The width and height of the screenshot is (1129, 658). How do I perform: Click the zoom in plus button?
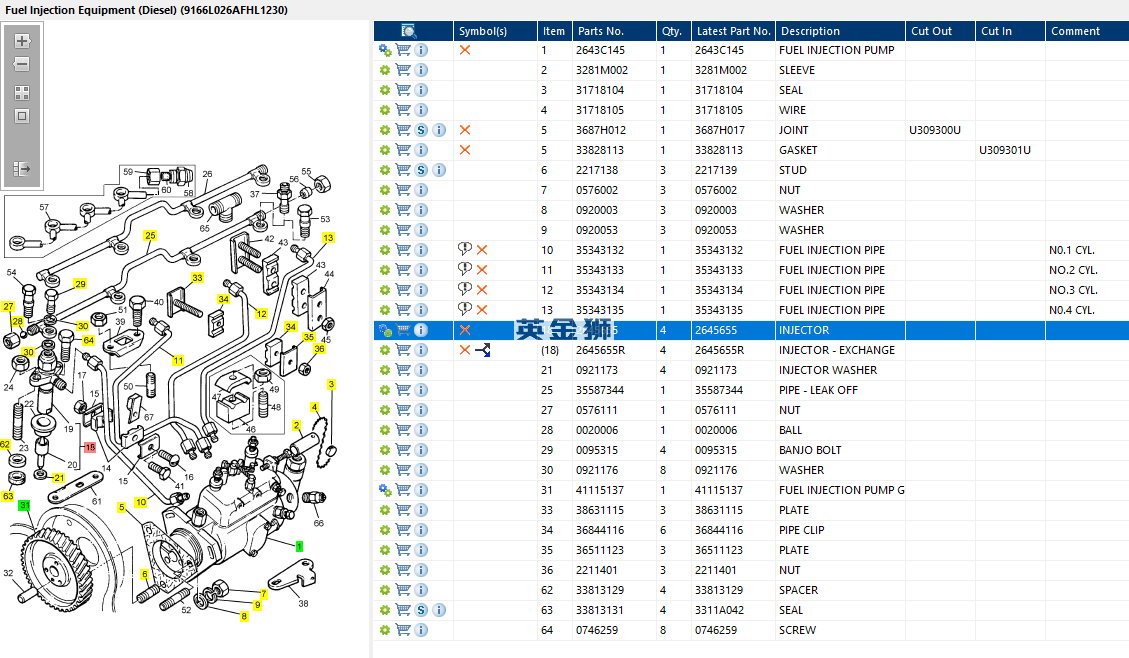pos(22,42)
